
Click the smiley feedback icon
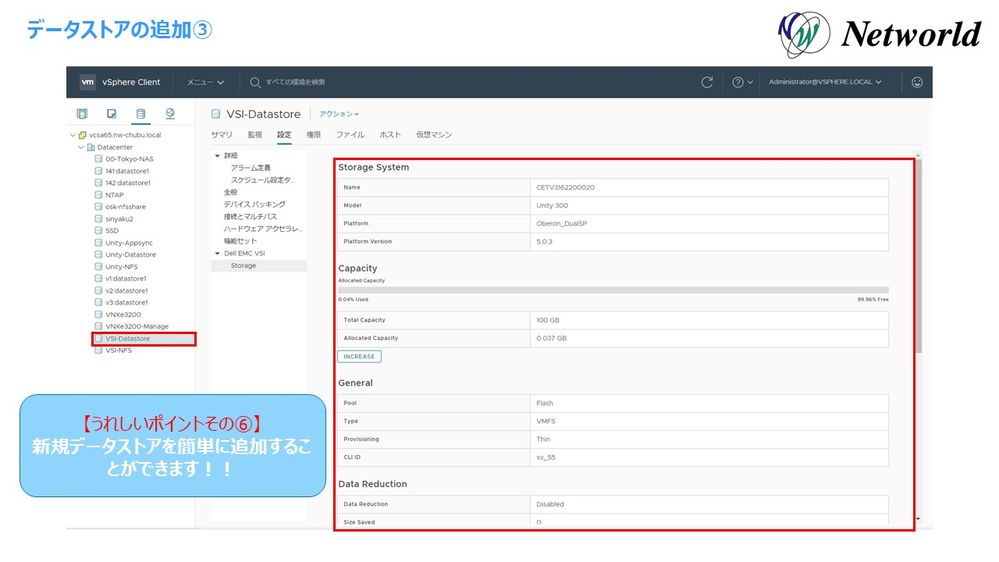917,82
